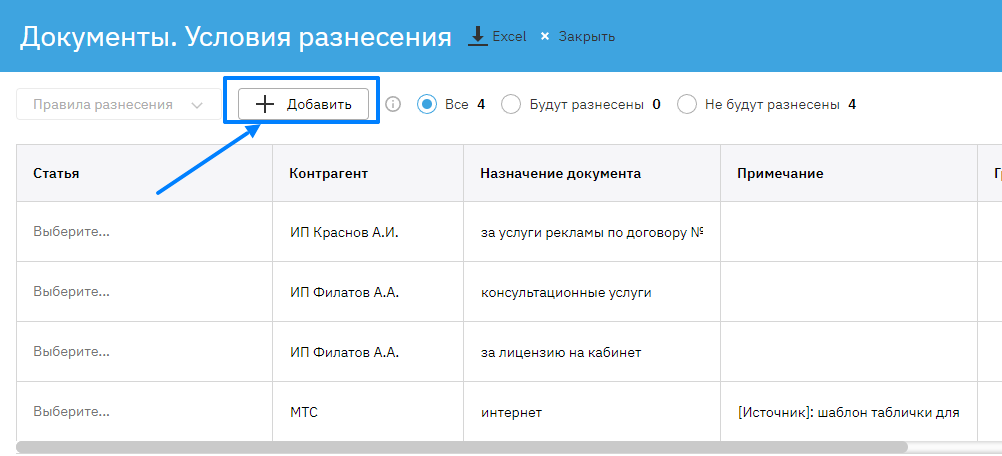
Task: Click the консультационные услуги cell
Action: [x=566, y=292]
